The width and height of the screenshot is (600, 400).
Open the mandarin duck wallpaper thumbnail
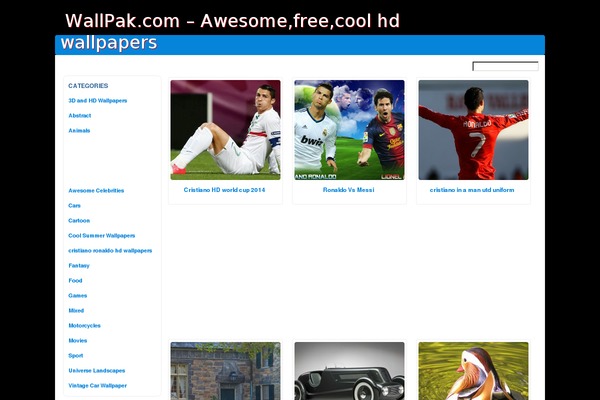click(x=473, y=371)
